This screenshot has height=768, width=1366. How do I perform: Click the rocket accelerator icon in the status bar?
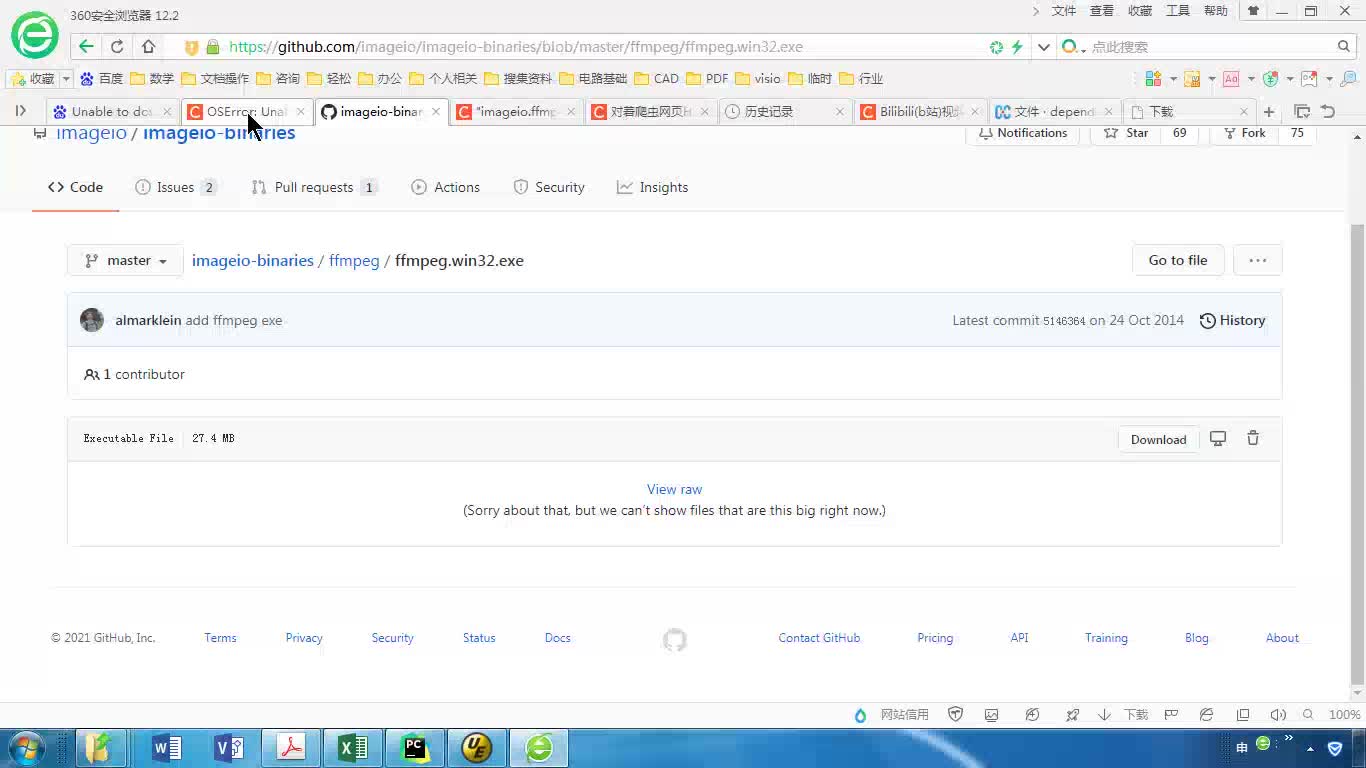tap(1073, 715)
